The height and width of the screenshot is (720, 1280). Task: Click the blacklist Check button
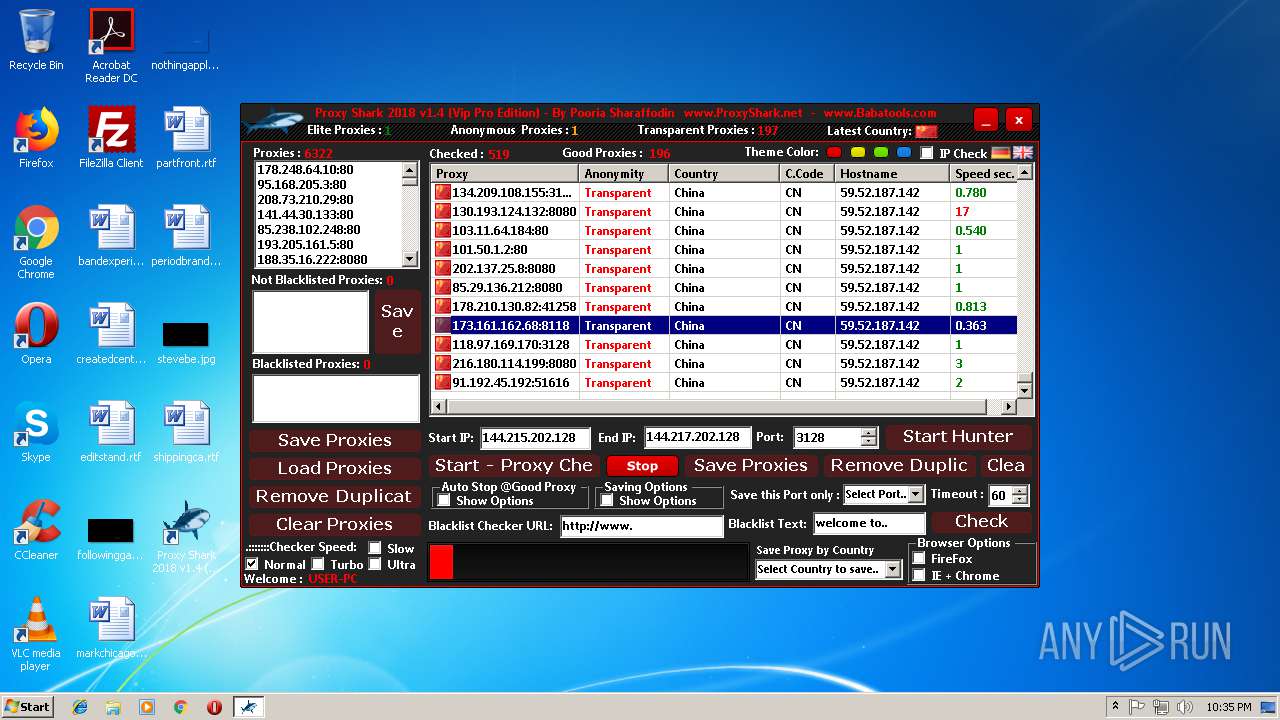pyautogui.click(x=981, y=521)
